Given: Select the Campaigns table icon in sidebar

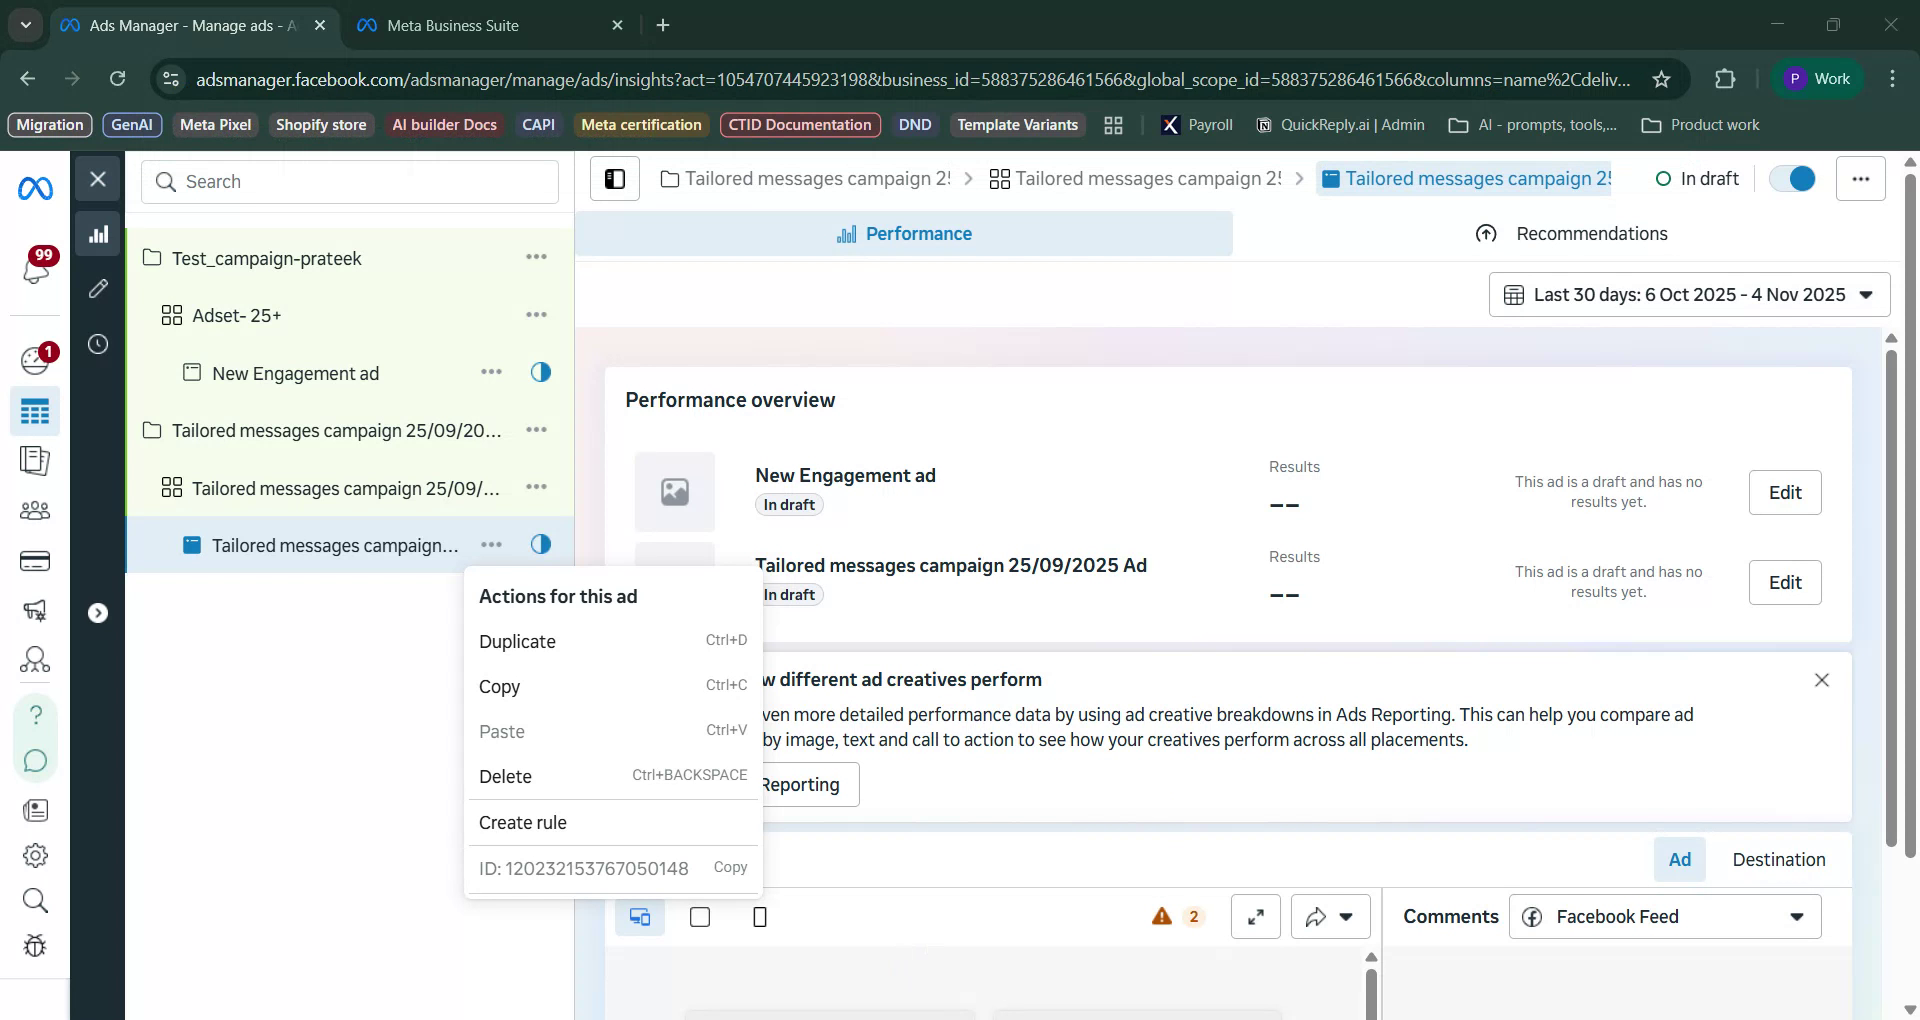Looking at the screenshot, I should click(36, 411).
